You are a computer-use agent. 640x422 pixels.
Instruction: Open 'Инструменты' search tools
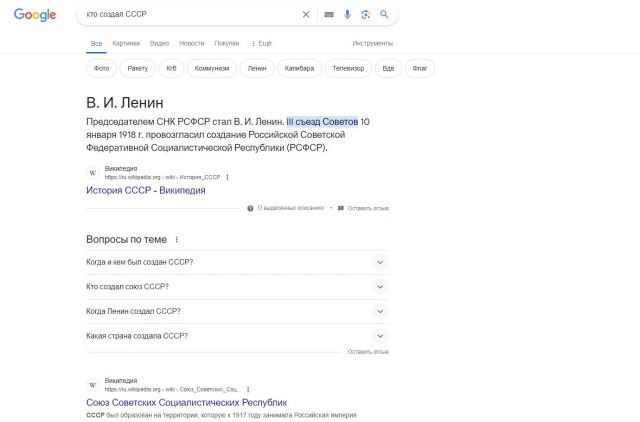[372, 43]
